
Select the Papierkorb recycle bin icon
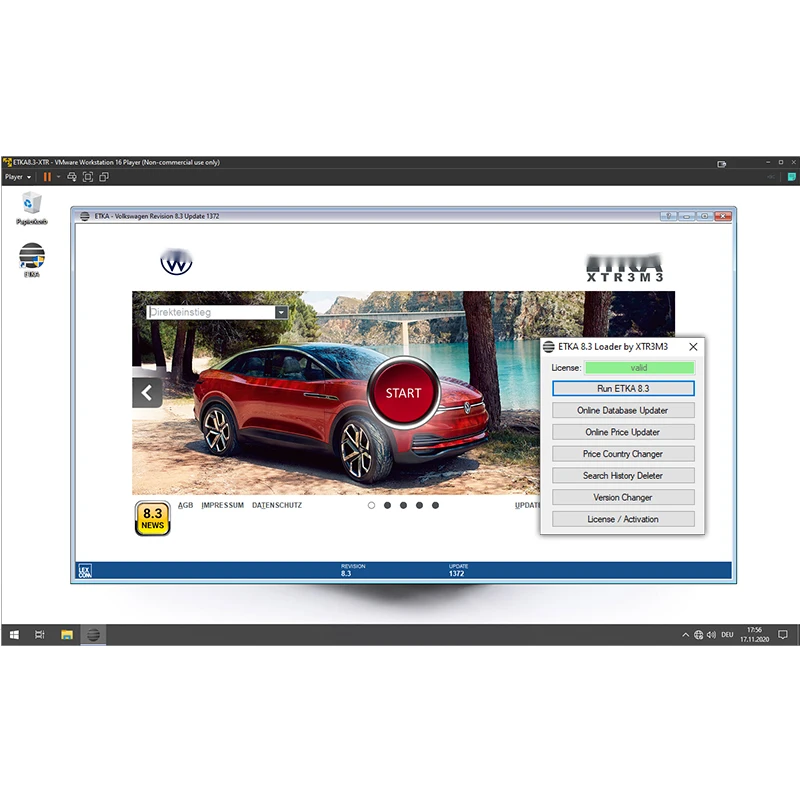point(31,208)
